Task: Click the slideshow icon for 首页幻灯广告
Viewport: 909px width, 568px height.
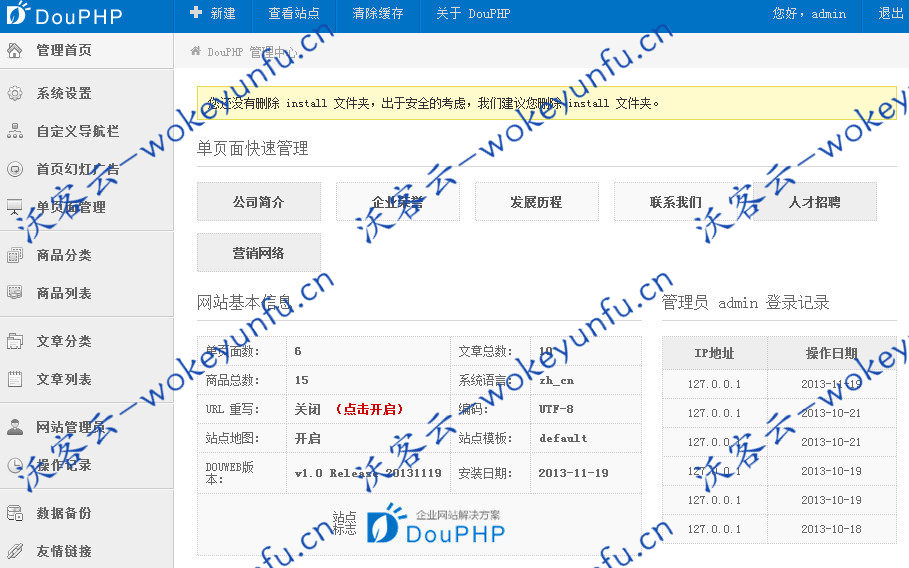Action: click(14, 169)
